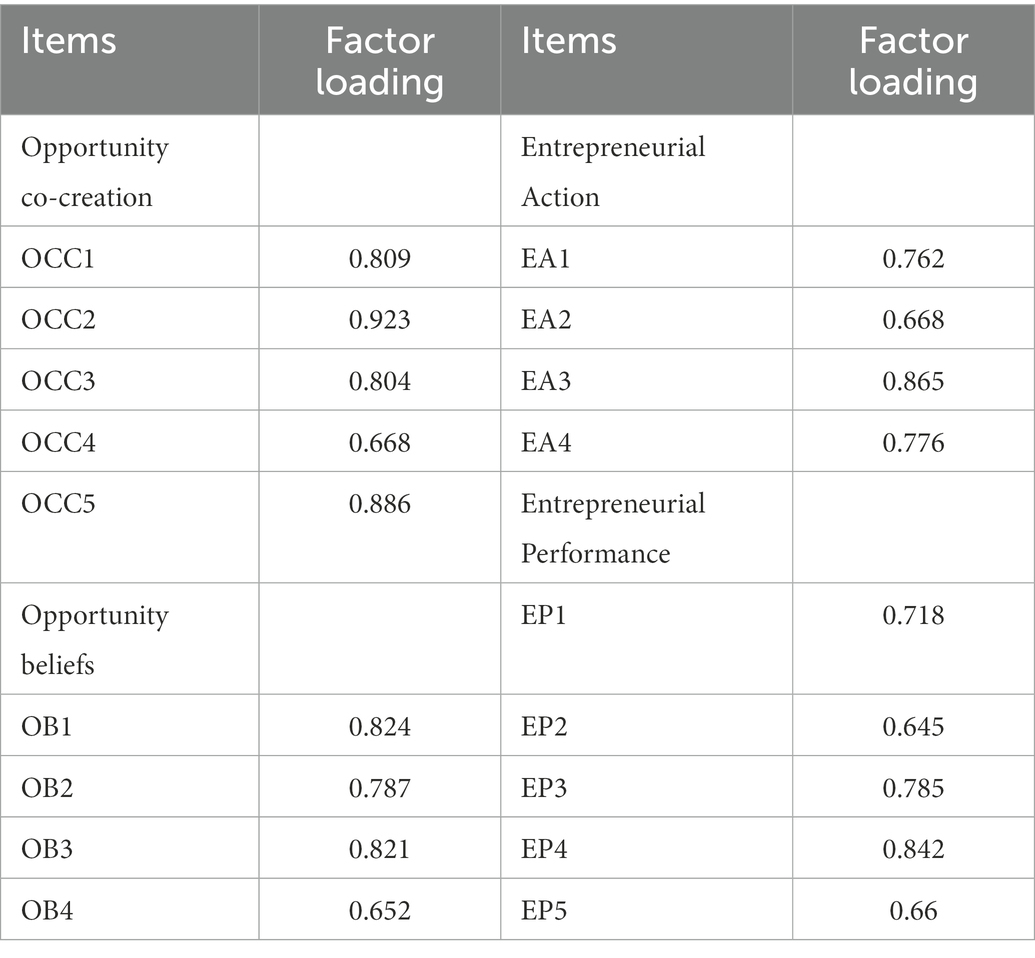1035x958 pixels.
Task: Click the 0.787 value for OB2
Action: 380,788
